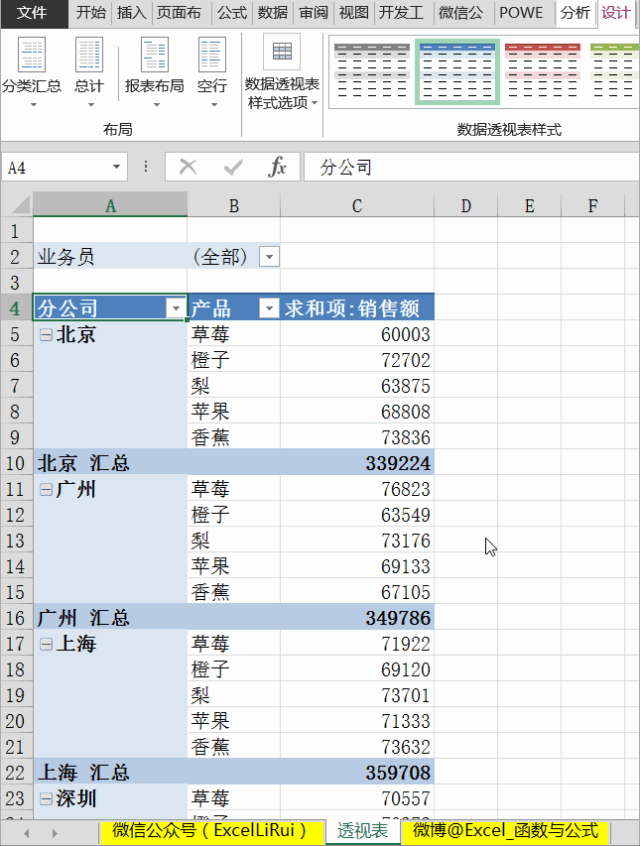Switch to the 页面布局 ribbon tab
The width and height of the screenshot is (640, 846).
[x=180, y=13]
